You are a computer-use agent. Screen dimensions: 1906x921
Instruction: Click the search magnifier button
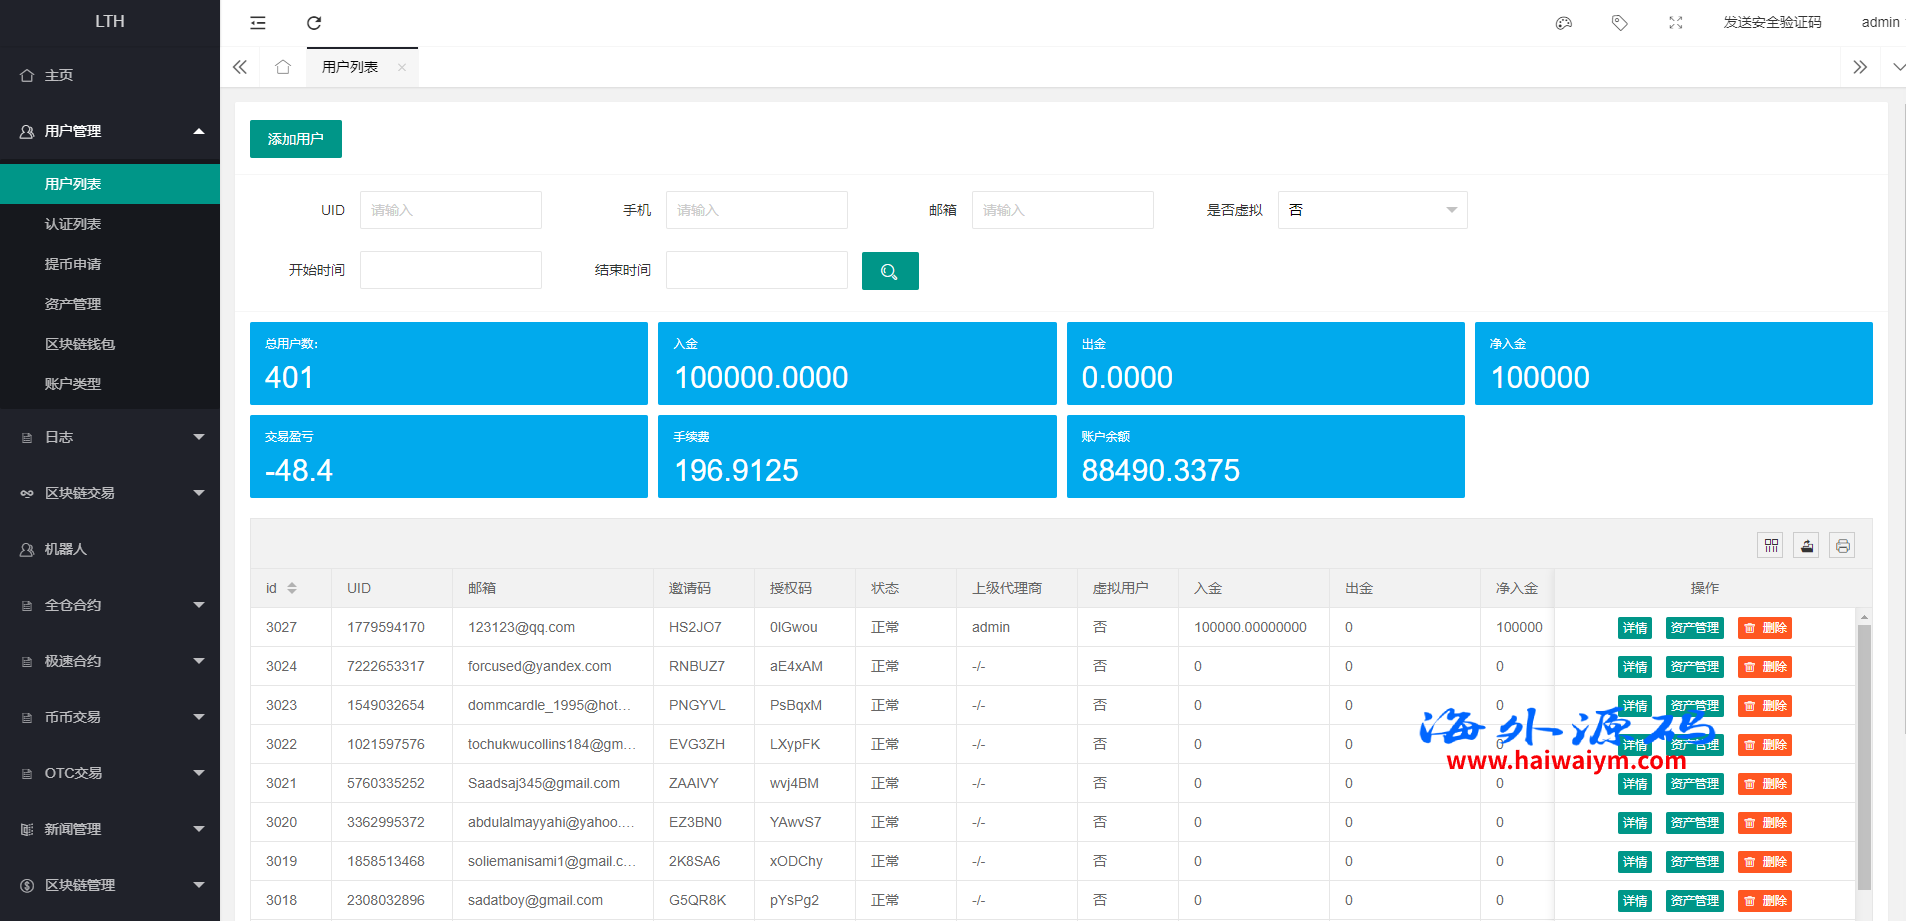click(889, 271)
